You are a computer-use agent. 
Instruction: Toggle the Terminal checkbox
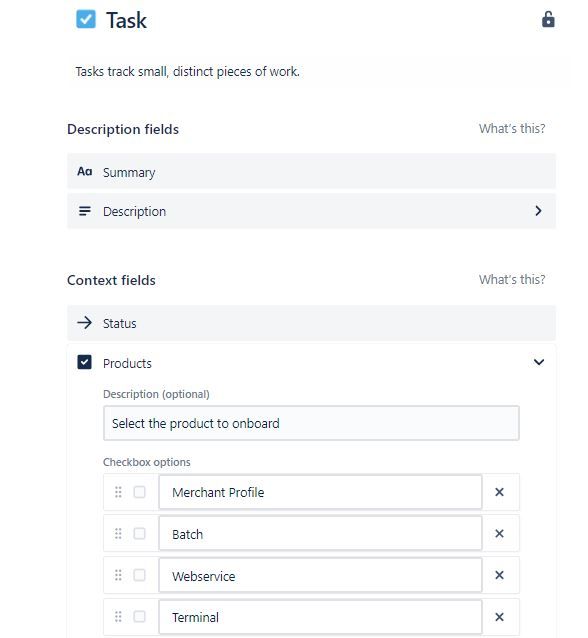(139, 616)
